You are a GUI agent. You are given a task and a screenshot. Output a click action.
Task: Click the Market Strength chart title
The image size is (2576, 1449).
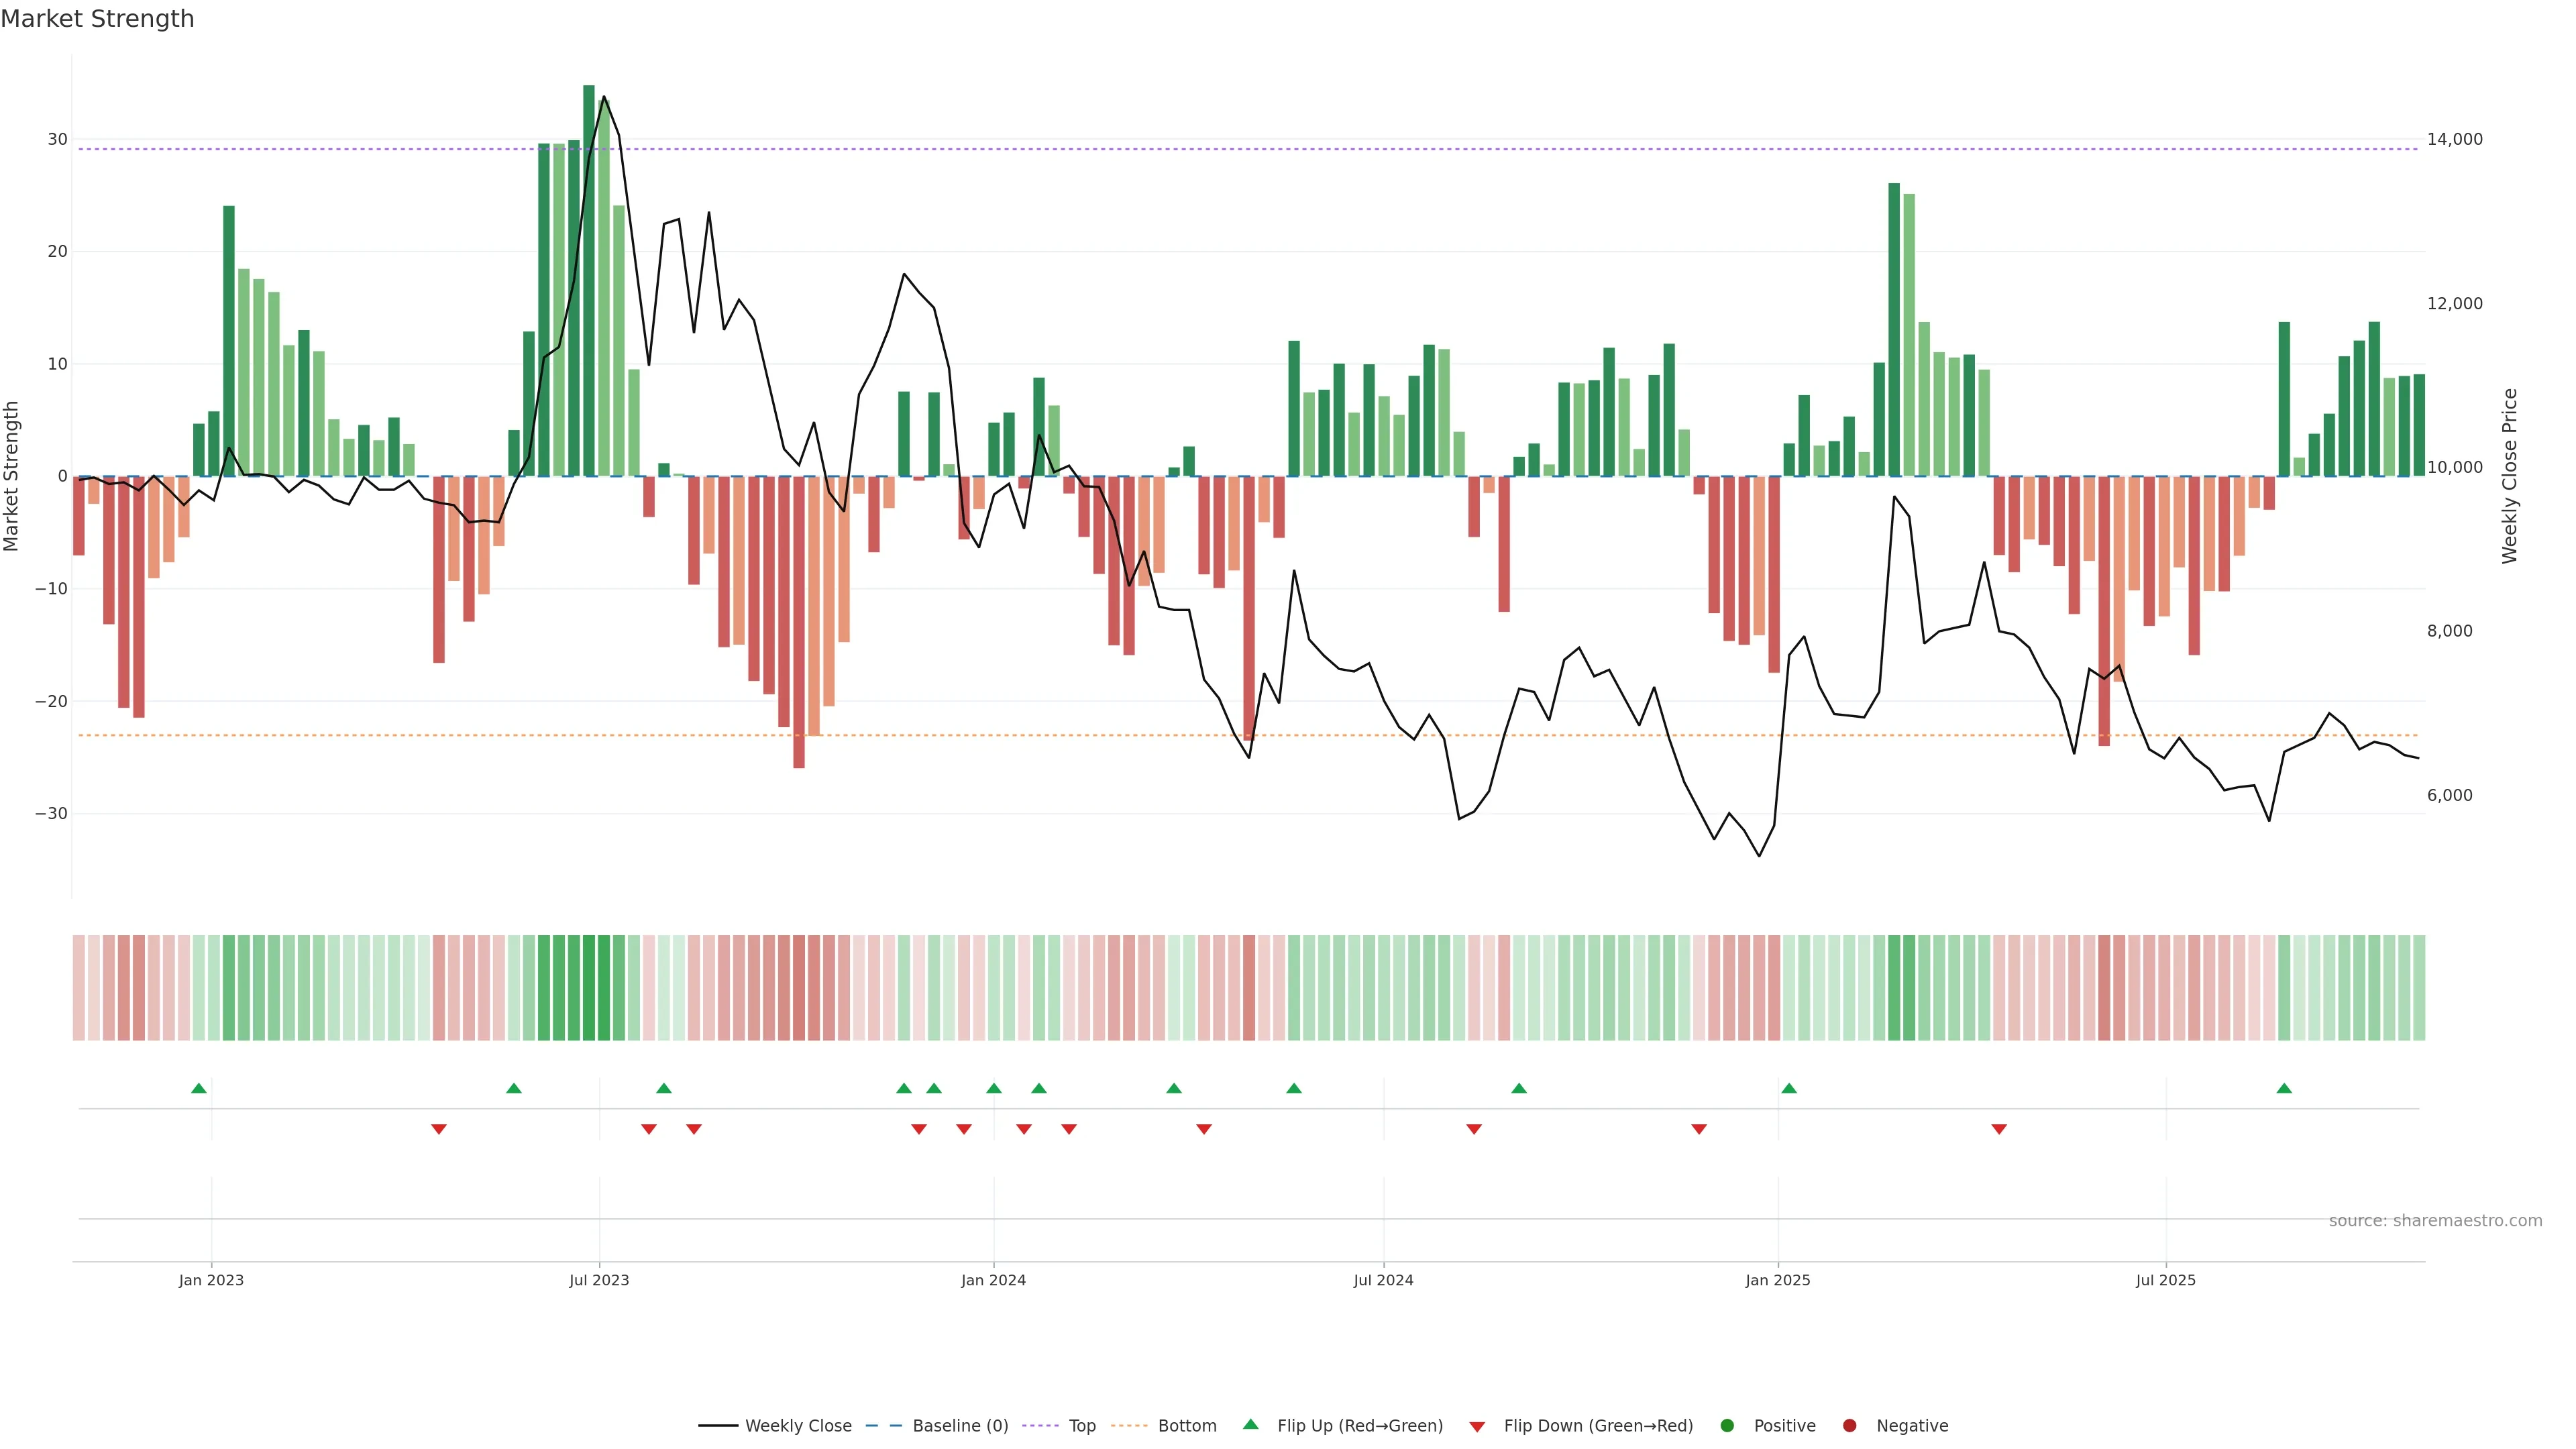(x=97, y=19)
